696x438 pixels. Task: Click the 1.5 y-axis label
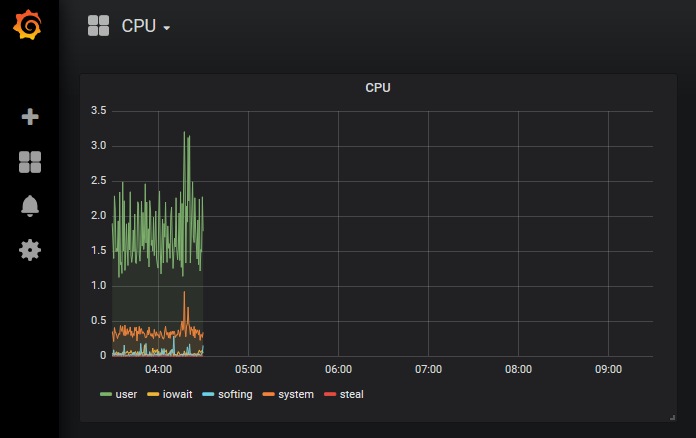[x=99, y=251]
